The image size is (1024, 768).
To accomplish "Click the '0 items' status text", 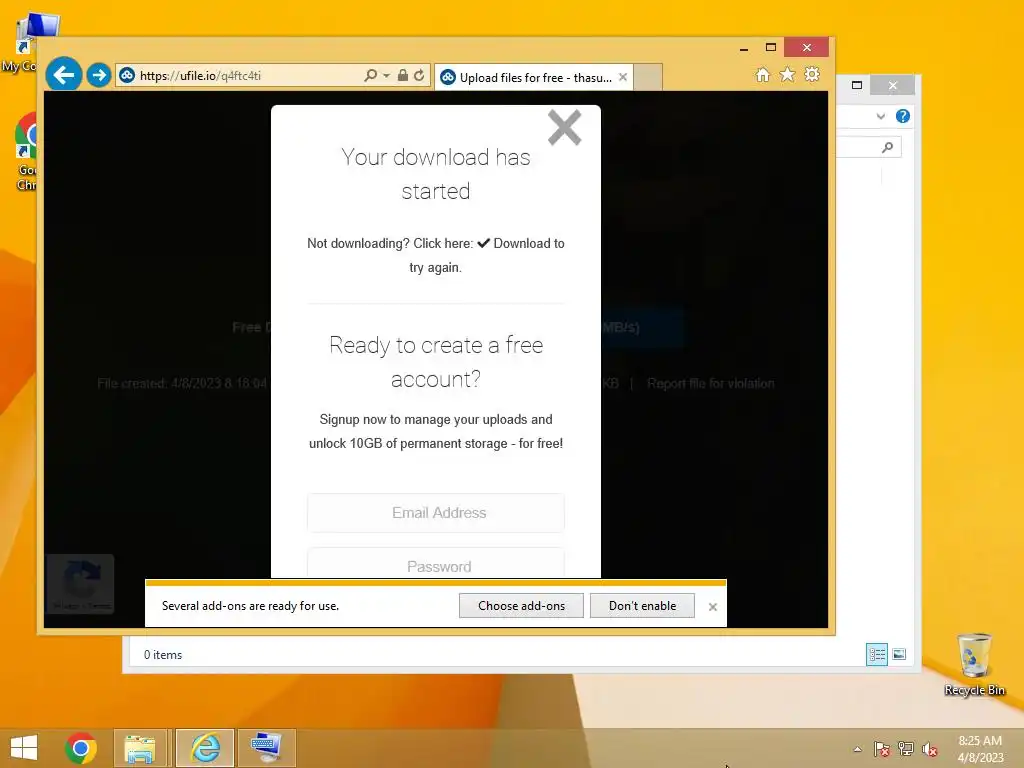I will pos(163,654).
